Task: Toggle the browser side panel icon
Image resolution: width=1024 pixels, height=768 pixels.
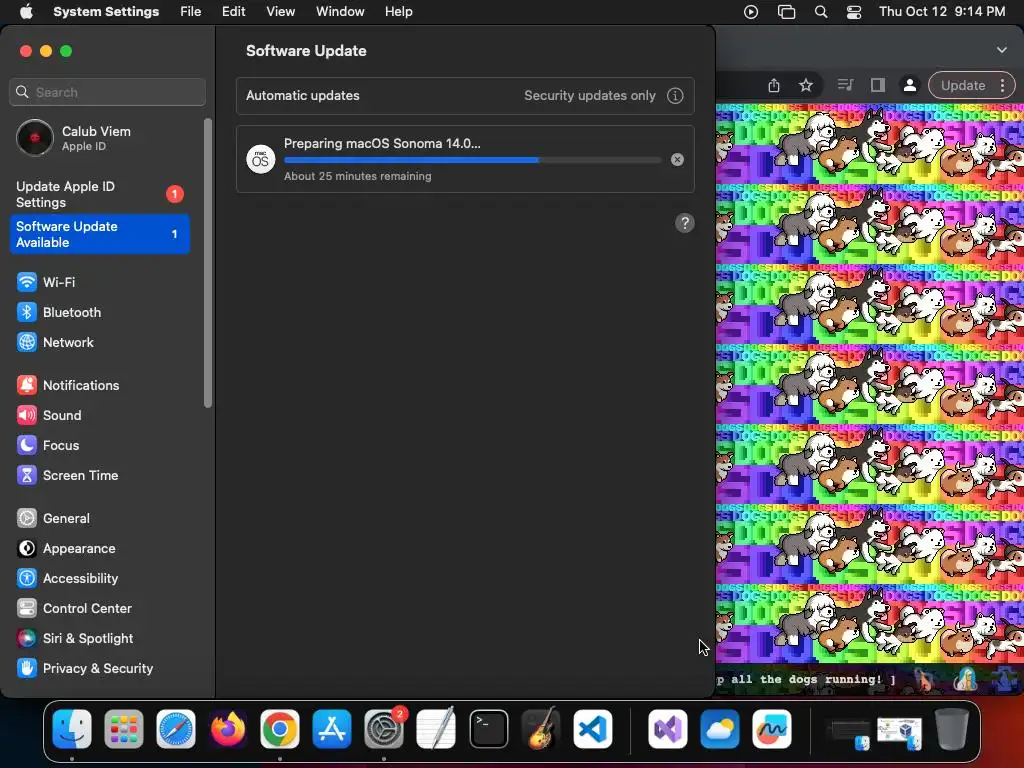Action: [x=878, y=86]
